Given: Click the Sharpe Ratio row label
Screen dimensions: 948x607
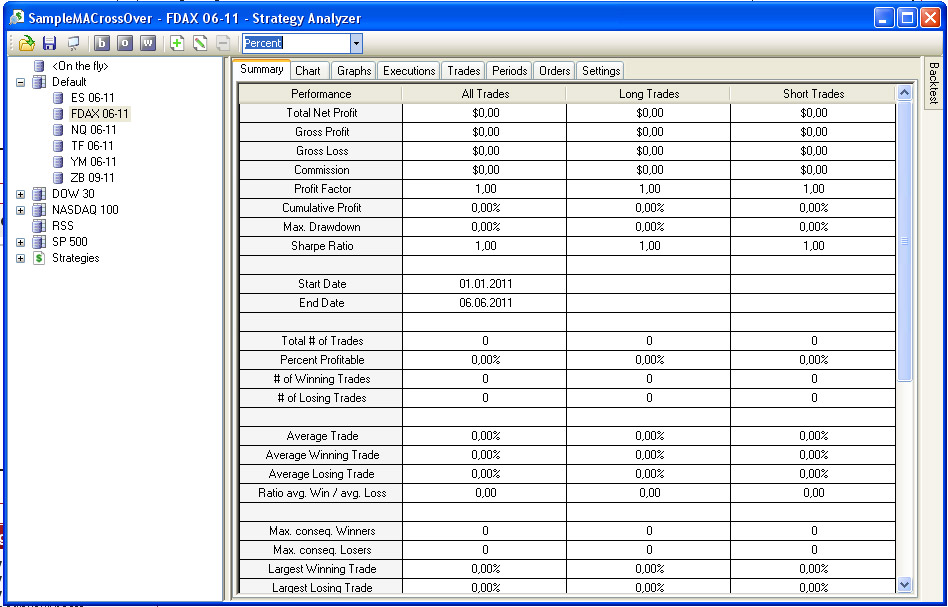Looking at the screenshot, I should coord(322,246).
